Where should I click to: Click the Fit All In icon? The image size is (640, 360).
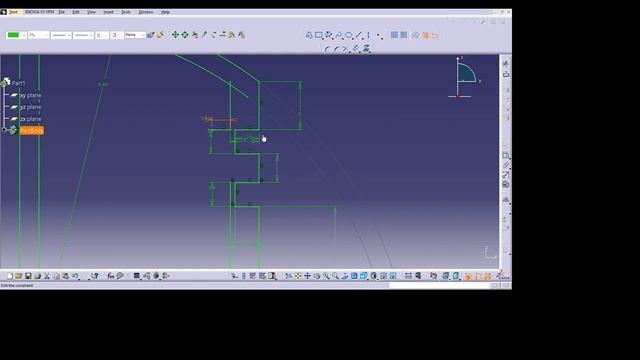pyautogui.click(x=298, y=276)
